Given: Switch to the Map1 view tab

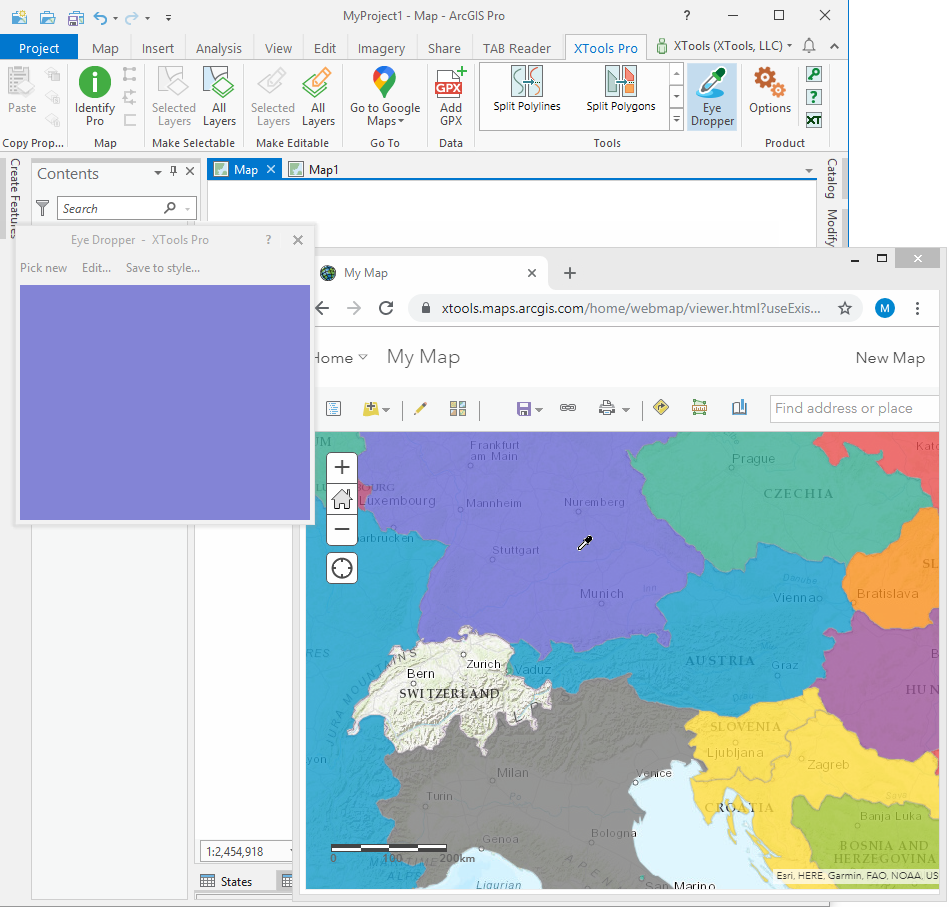Looking at the screenshot, I should pyautogui.click(x=323, y=170).
